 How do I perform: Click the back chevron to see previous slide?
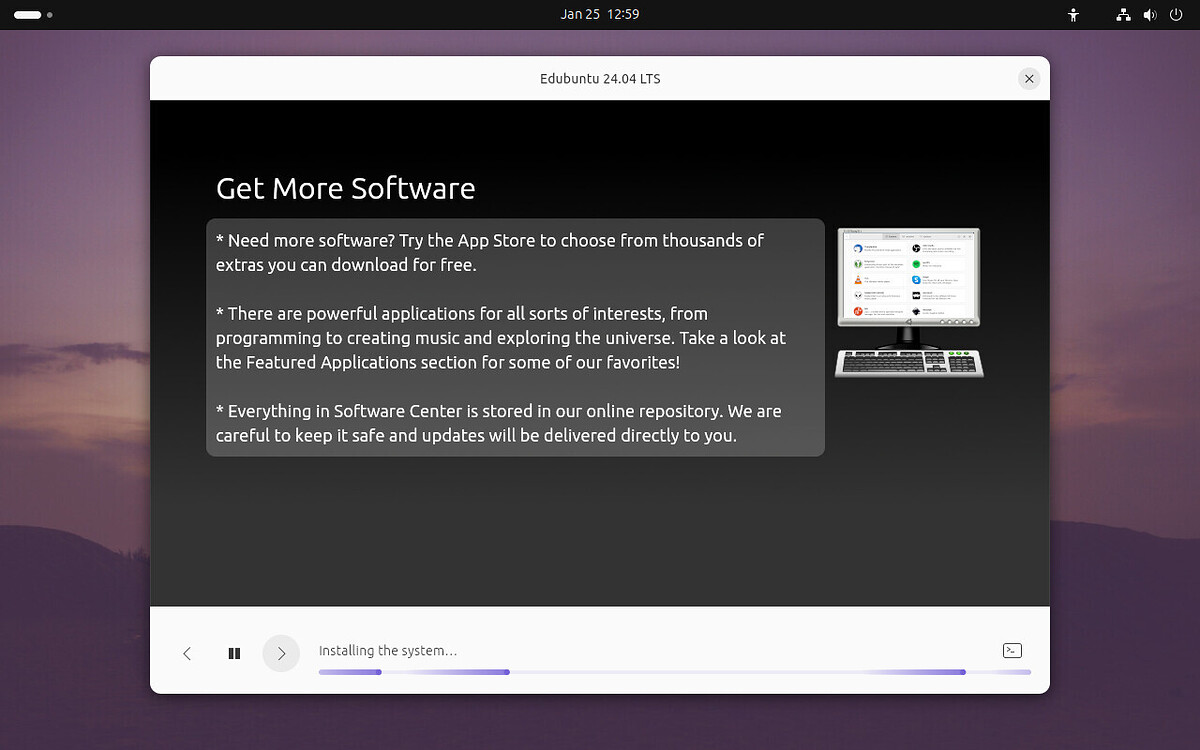click(x=187, y=652)
